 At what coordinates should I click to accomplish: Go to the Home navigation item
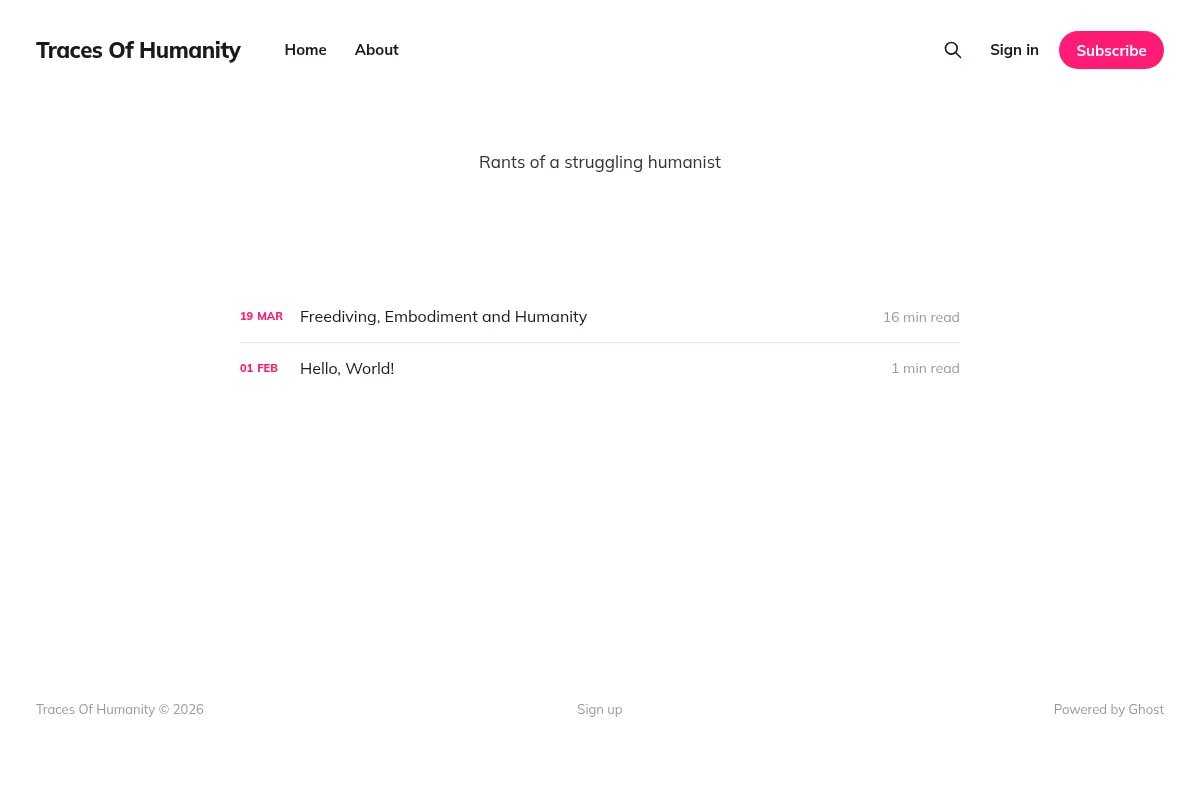(305, 50)
